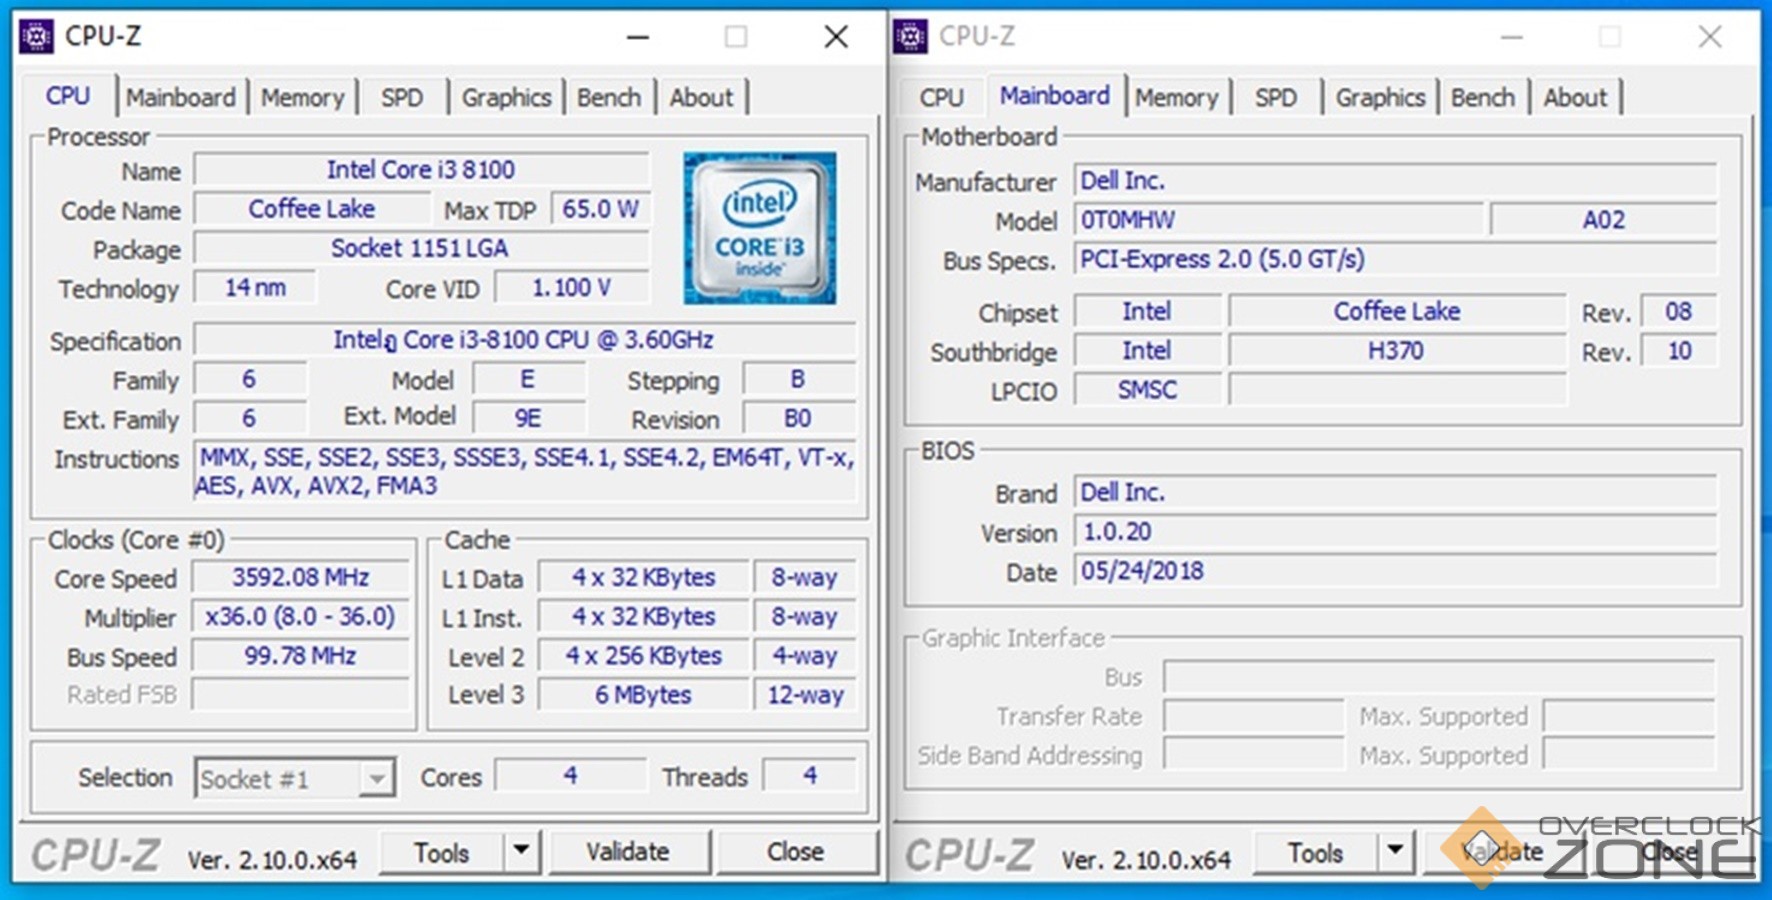Open the Memory tab in right window
The image size is (1772, 900).
click(x=1176, y=98)
